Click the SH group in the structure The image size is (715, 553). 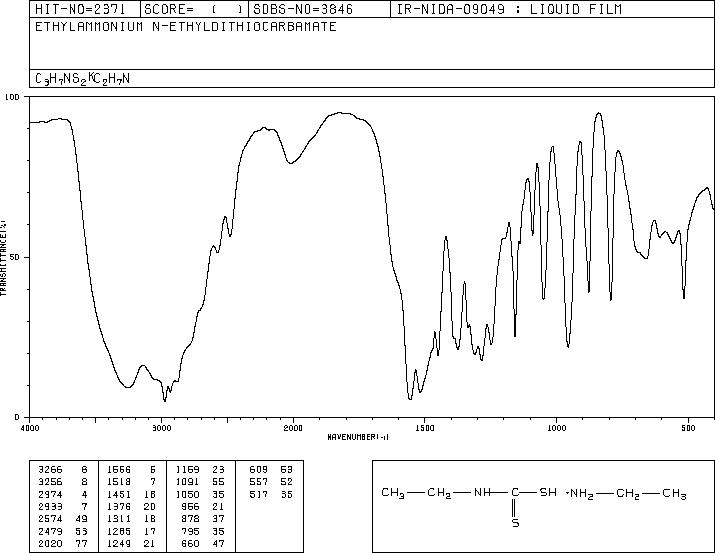(x=548, y=492)
